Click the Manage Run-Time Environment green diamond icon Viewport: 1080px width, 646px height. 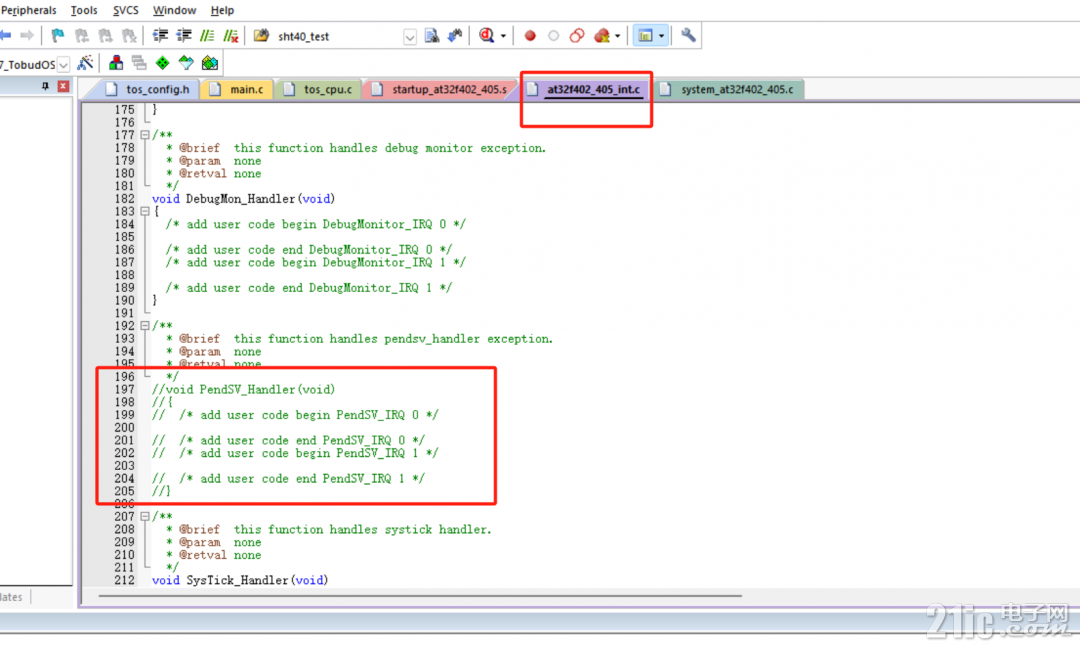(x=163, y=63)
